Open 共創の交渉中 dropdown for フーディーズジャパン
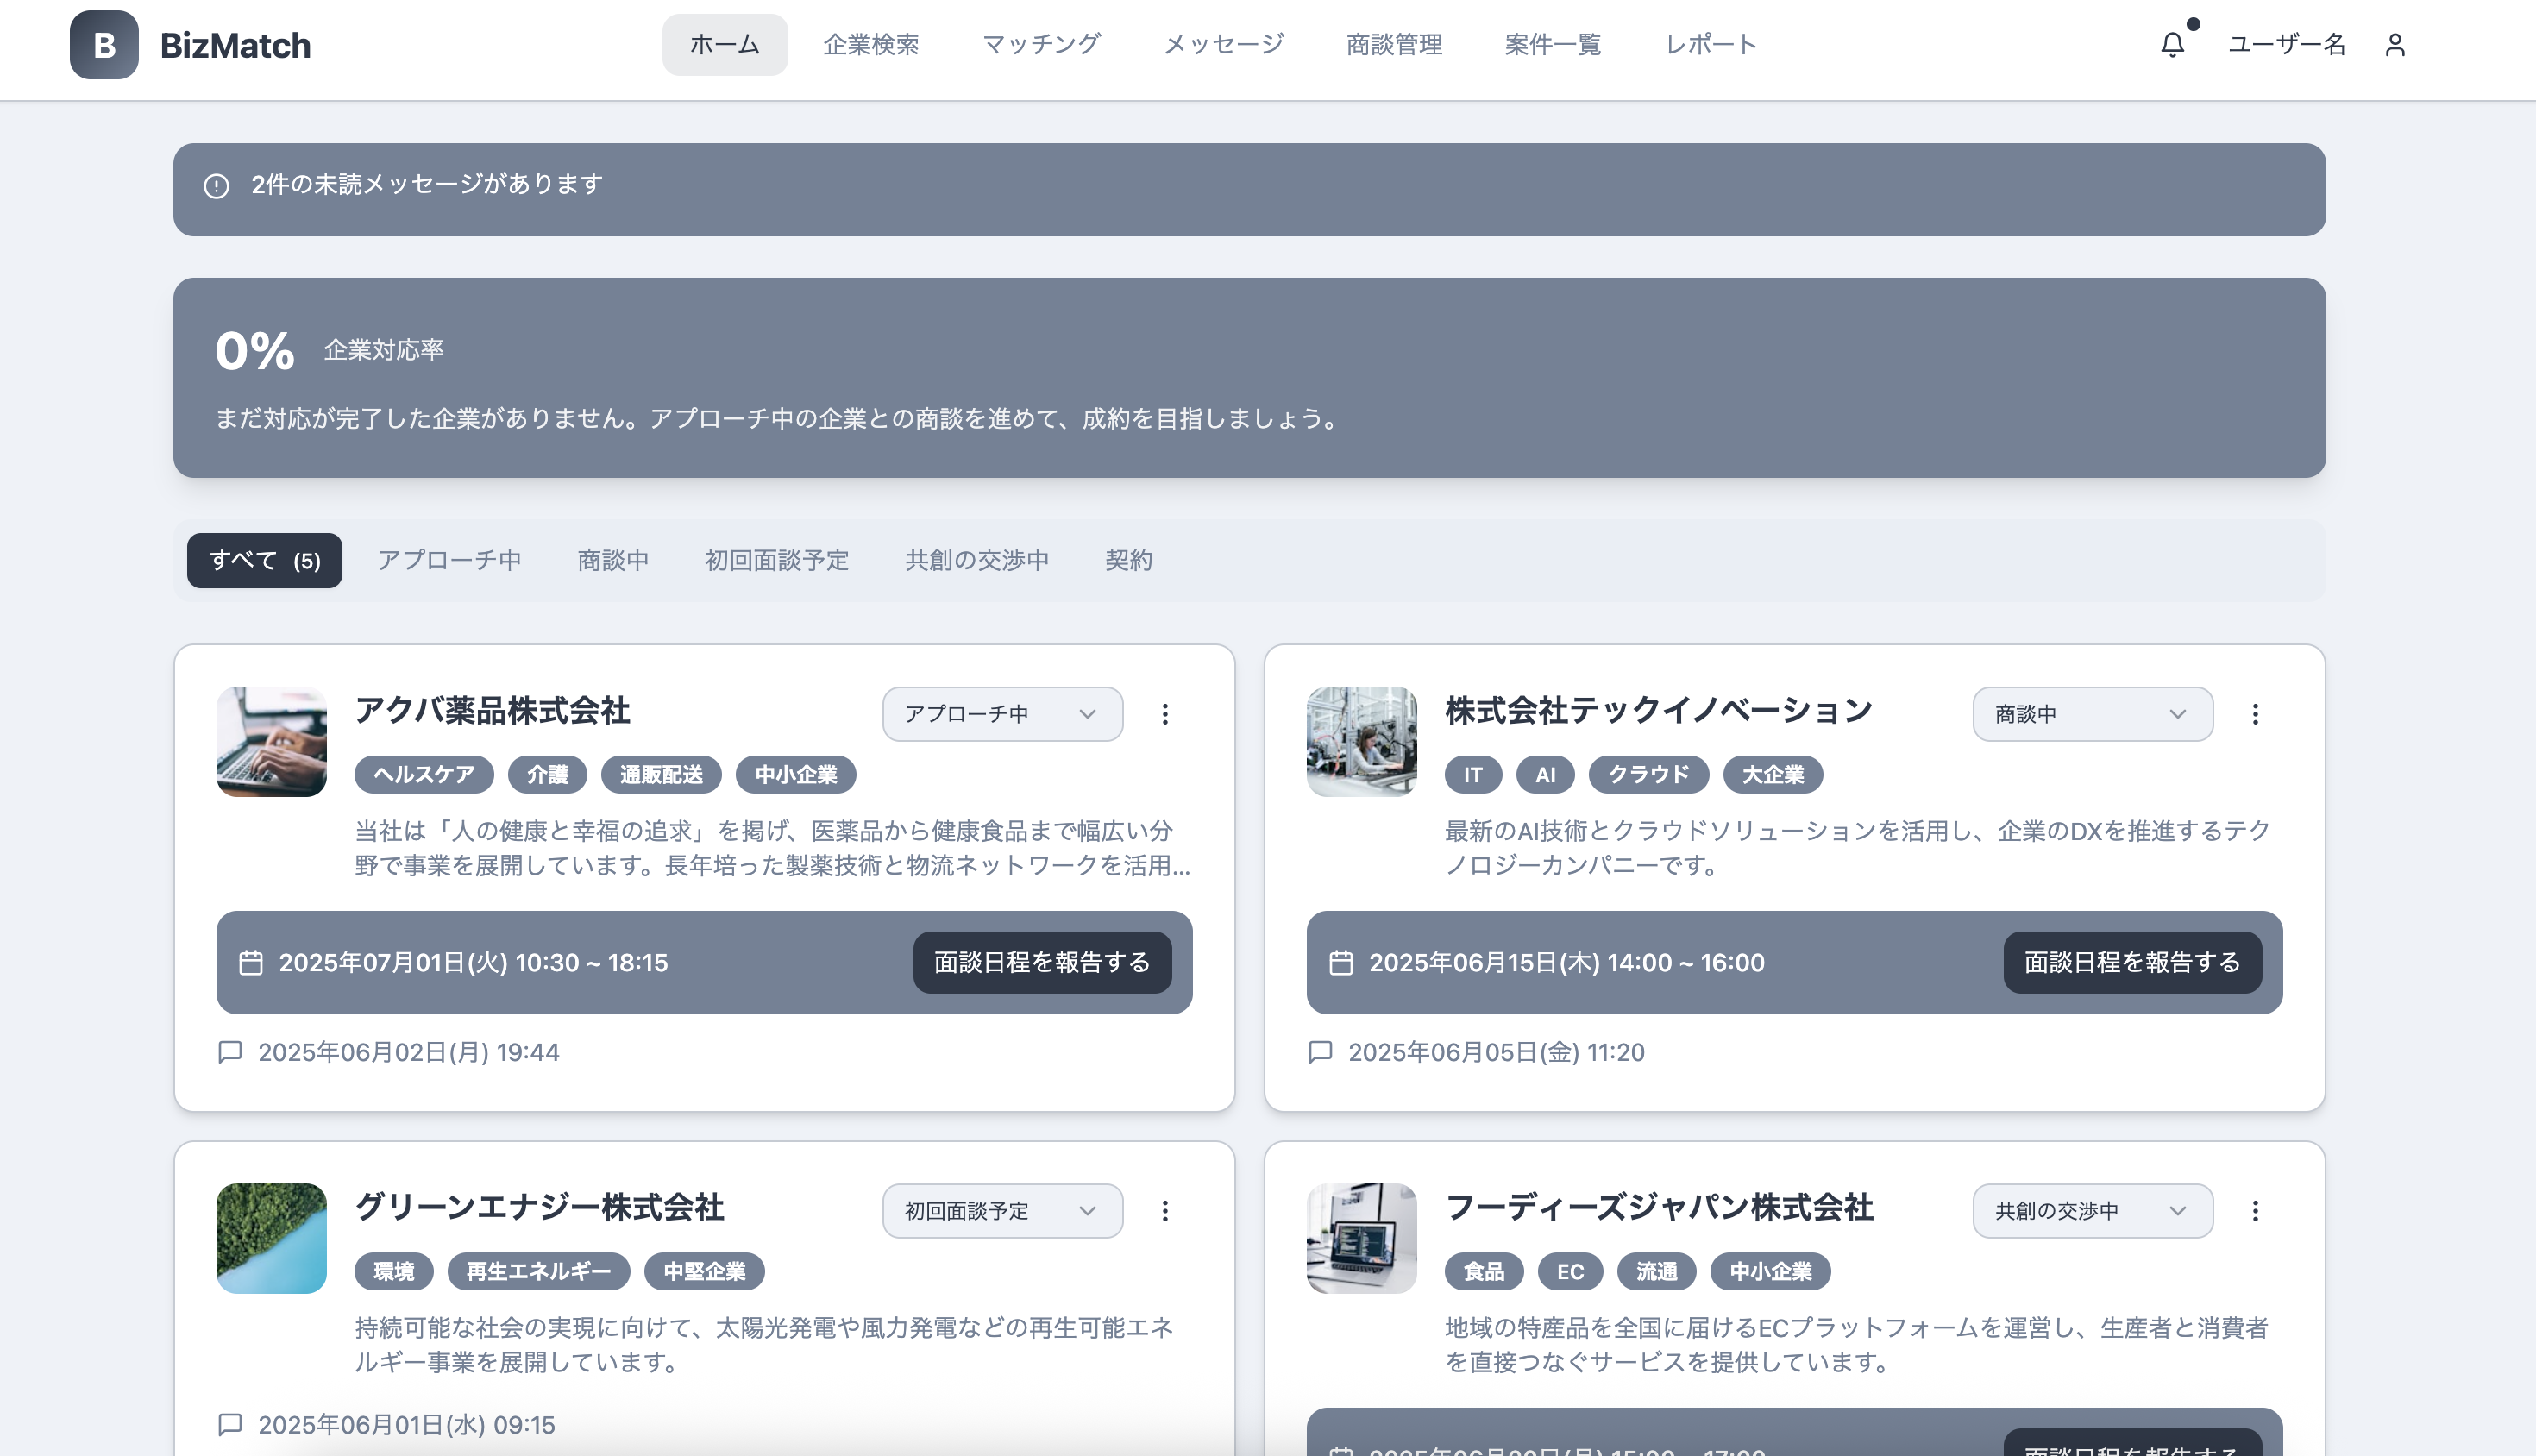2536x1456 pixels. (2091, 1211)
